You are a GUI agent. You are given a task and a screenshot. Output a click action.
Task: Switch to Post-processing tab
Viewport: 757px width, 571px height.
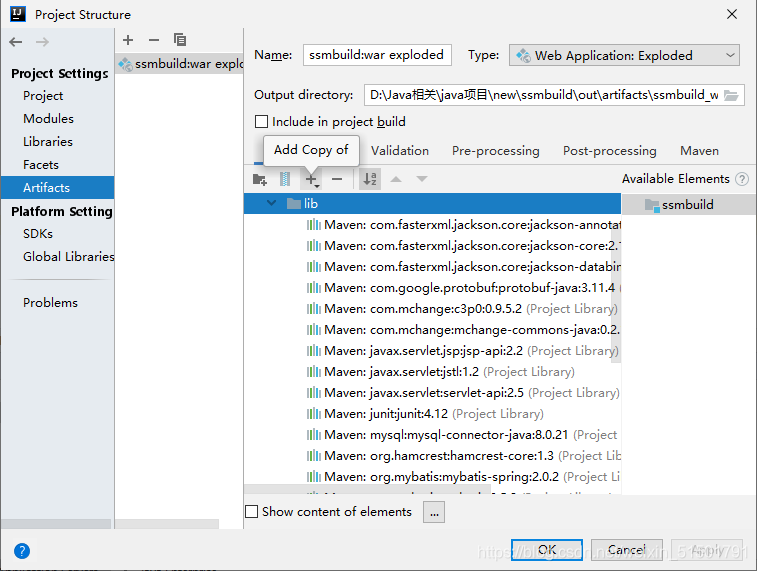click(x=610, y=151)
